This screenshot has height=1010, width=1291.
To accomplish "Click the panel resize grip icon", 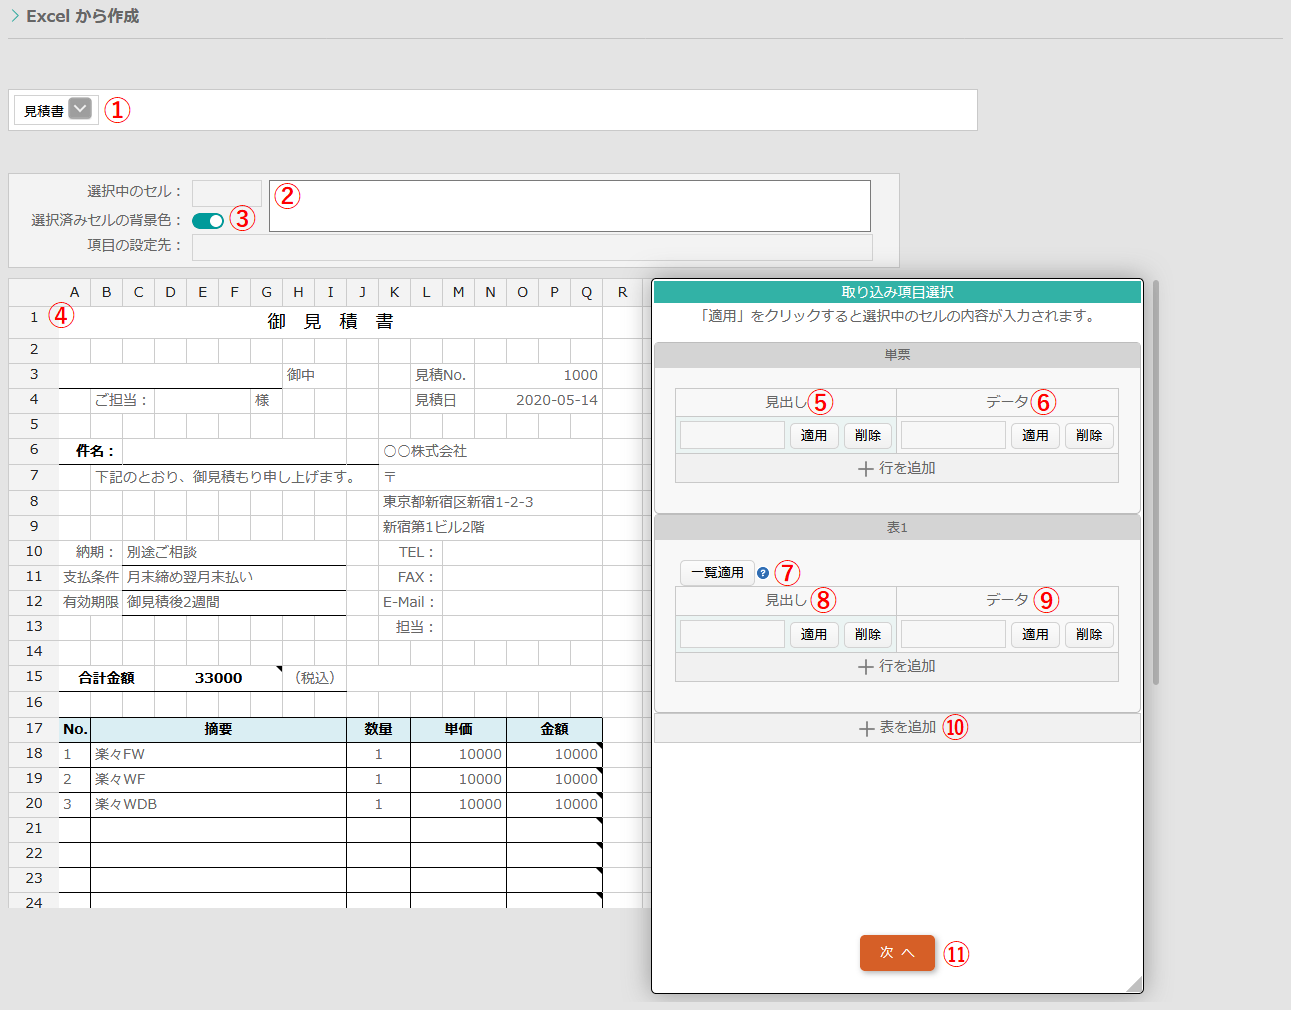I will click(1133, 984).
